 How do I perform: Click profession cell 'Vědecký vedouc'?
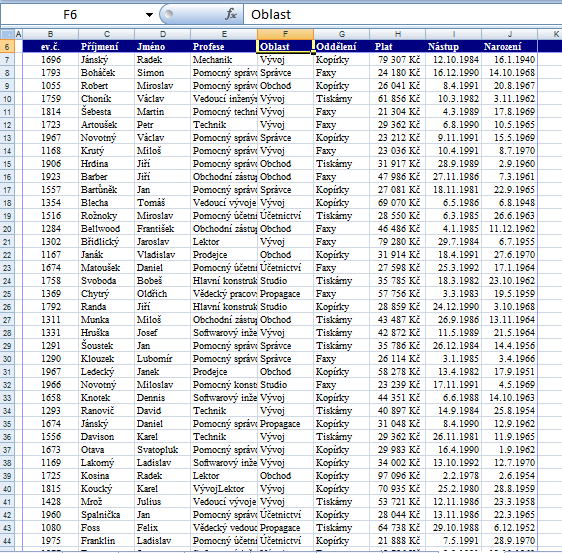[x=224, y=528]
